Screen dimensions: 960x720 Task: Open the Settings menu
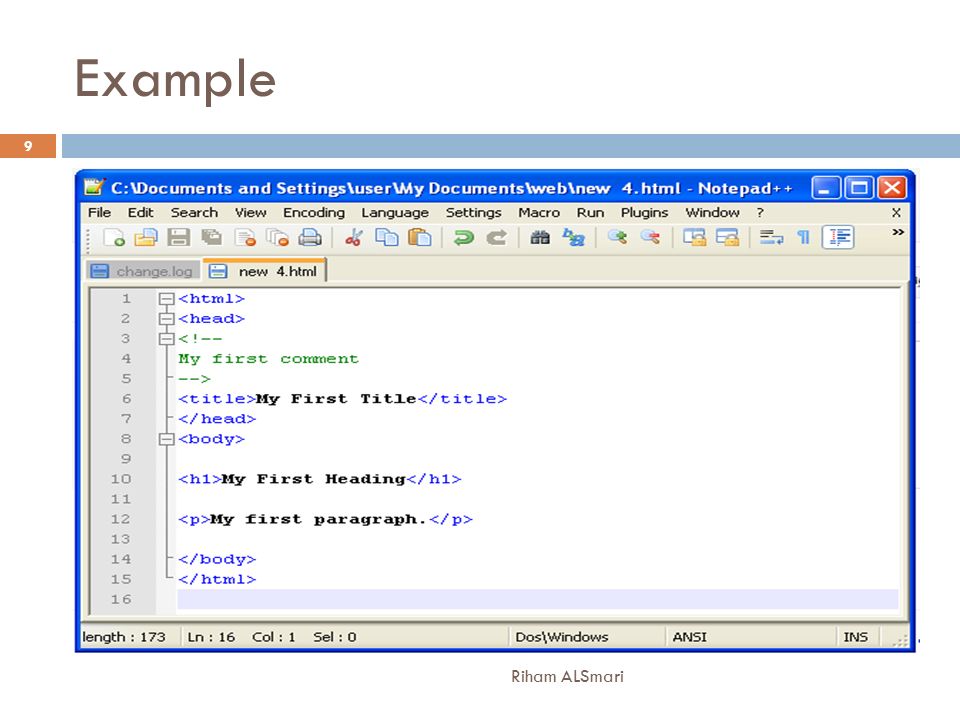click(473, 212)
